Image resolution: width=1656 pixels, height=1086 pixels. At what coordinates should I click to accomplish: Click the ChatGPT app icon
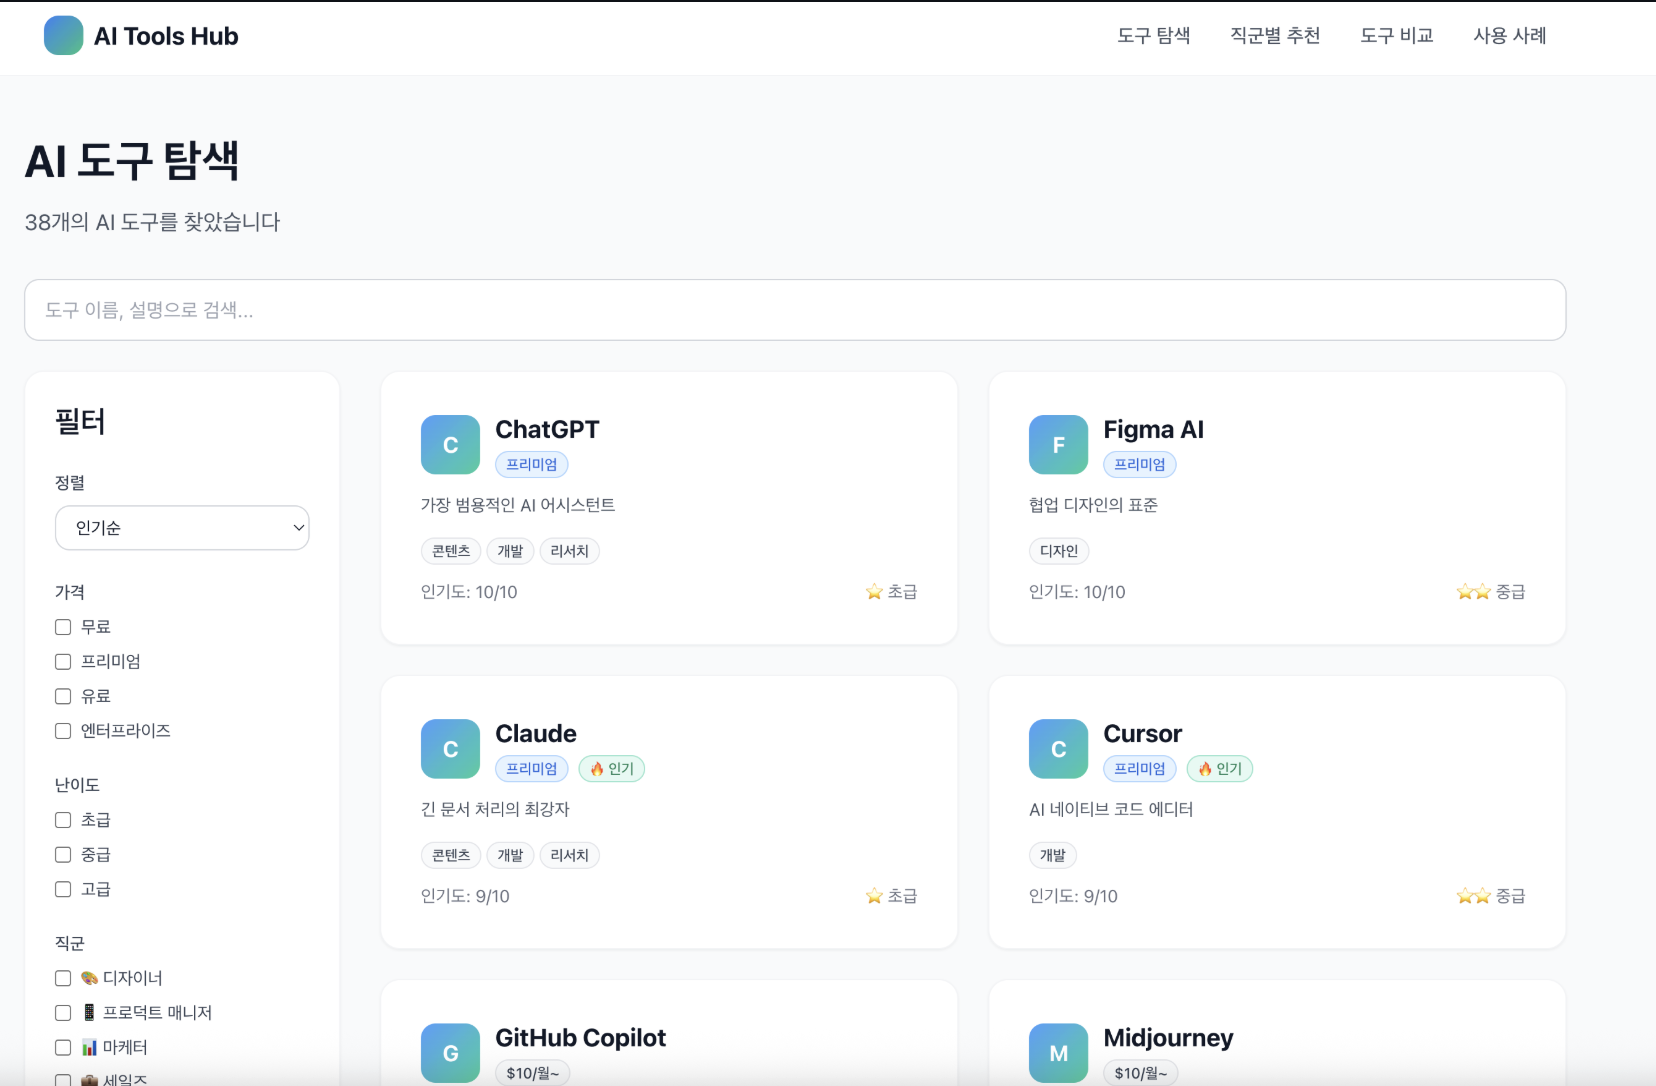pyautogui.click(x=450, y=444)
